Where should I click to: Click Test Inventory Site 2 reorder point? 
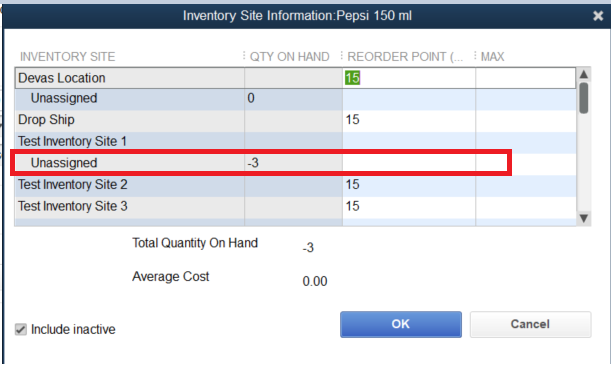[x=409, y=184]
